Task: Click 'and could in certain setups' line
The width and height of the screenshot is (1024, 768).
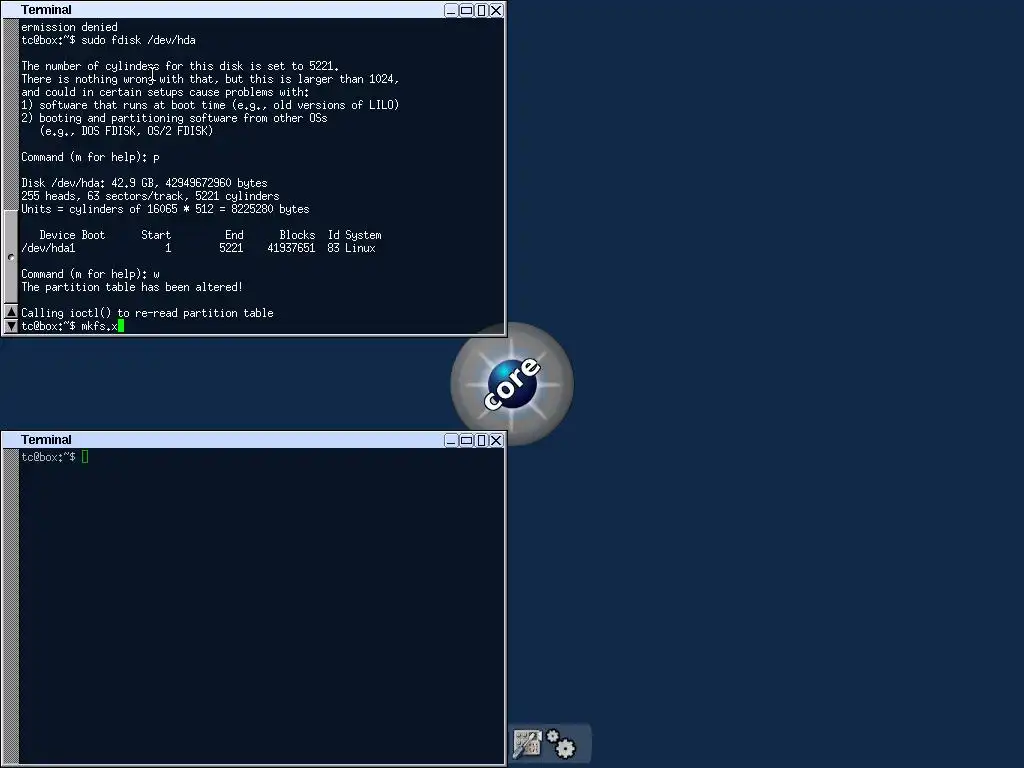Action: 165,92
